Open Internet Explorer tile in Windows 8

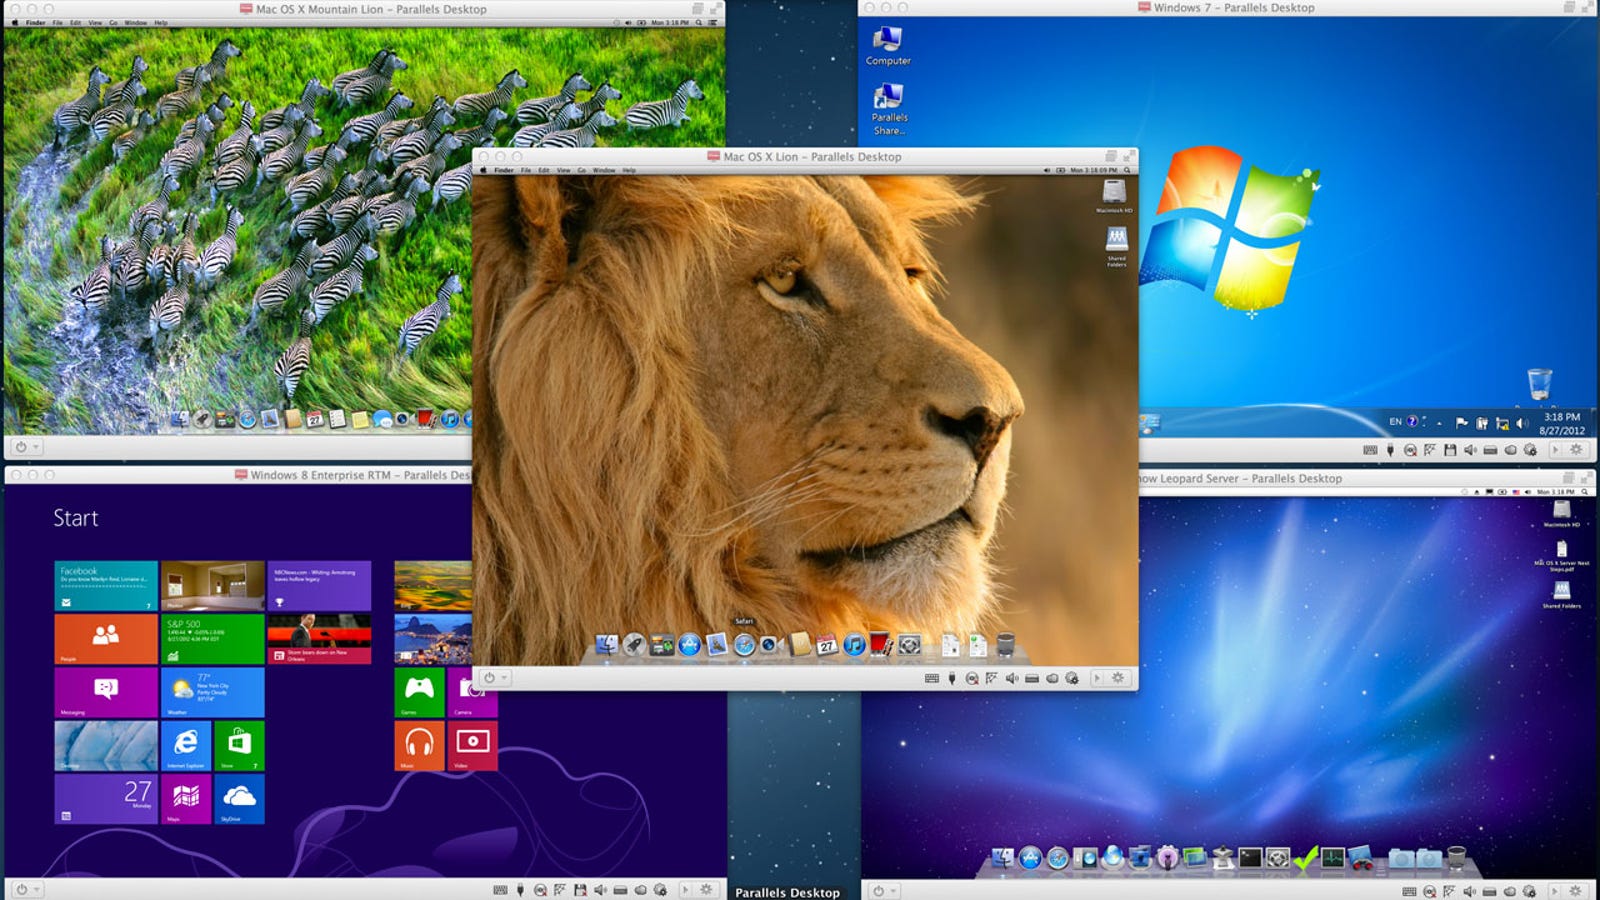pyautogui.click(x=186, y=746)
